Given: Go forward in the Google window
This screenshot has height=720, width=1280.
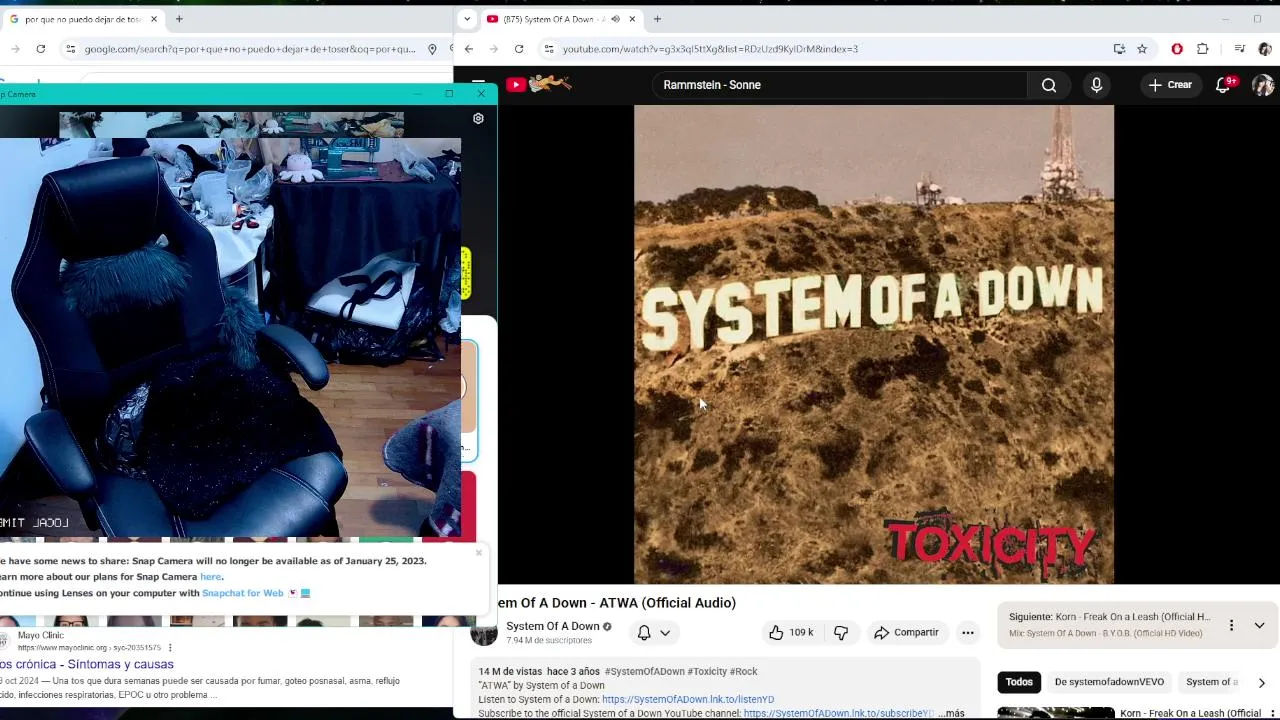Looking at the screenshot, I should [15, 49].
